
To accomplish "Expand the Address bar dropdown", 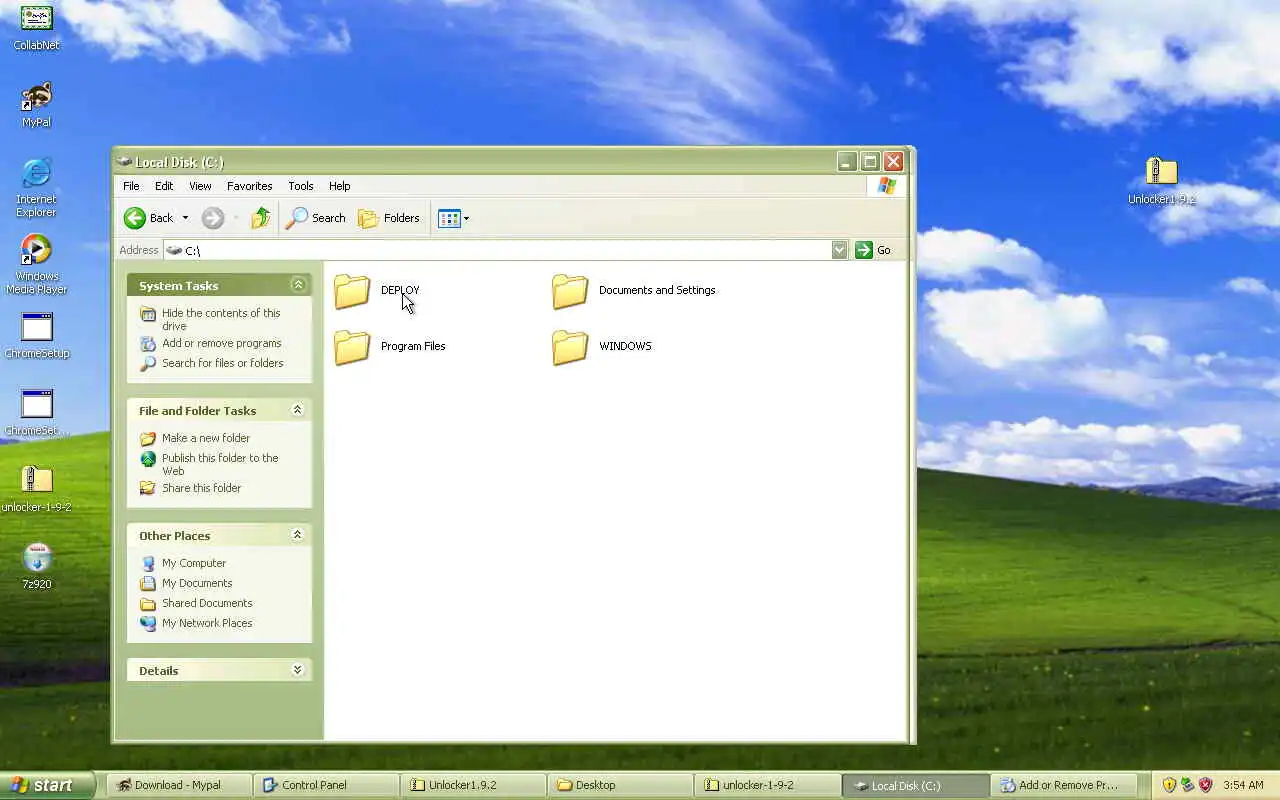I will coord(839,250).
